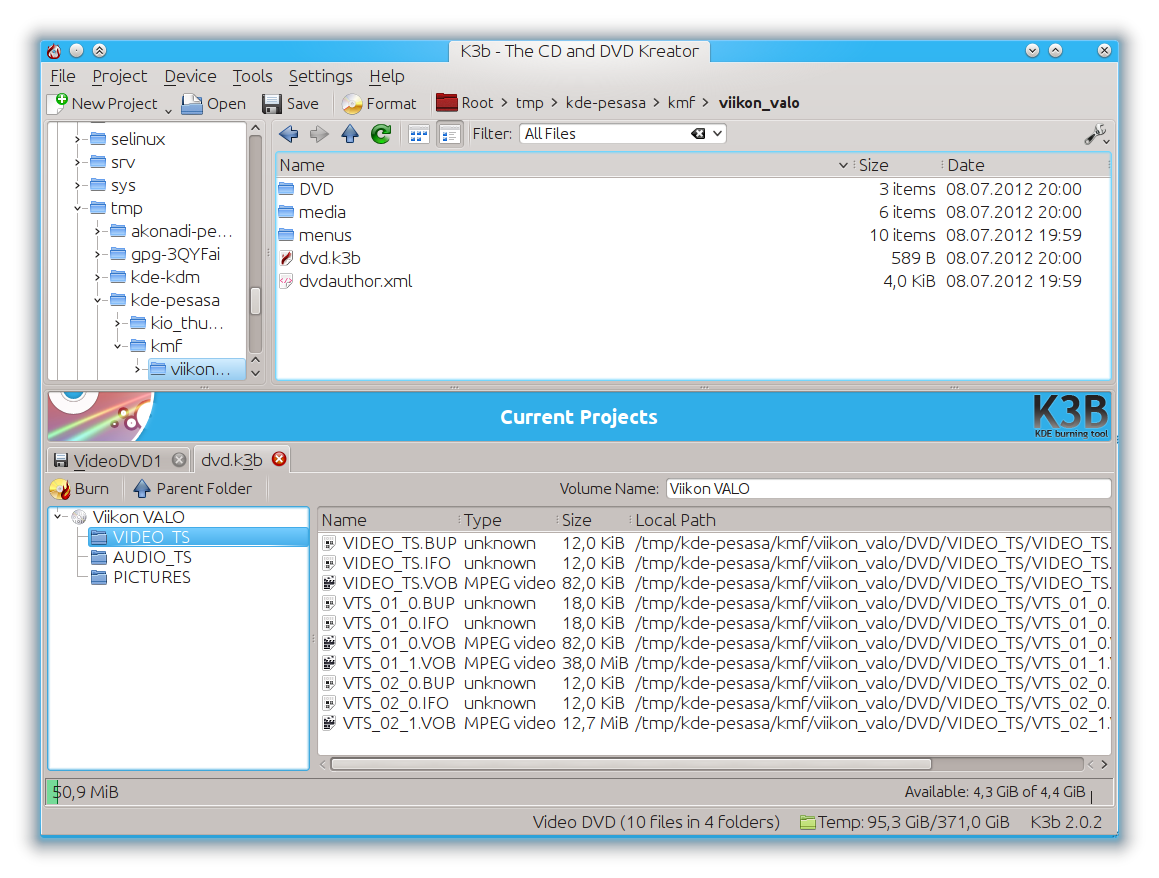Image resolution: width=1159 pixels, height=878 pixels.
Task: Click the Open toolbar button
Action: click(214, 103)
